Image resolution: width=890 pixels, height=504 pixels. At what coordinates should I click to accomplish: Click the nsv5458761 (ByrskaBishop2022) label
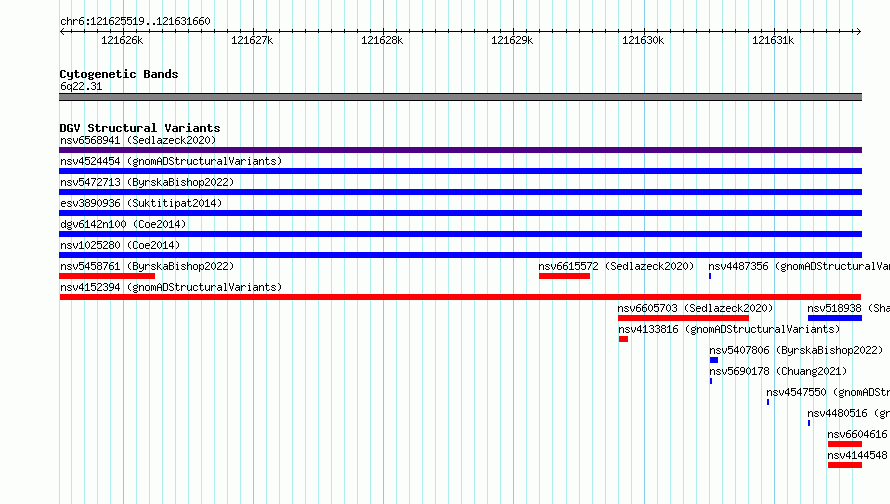(147, 266)
